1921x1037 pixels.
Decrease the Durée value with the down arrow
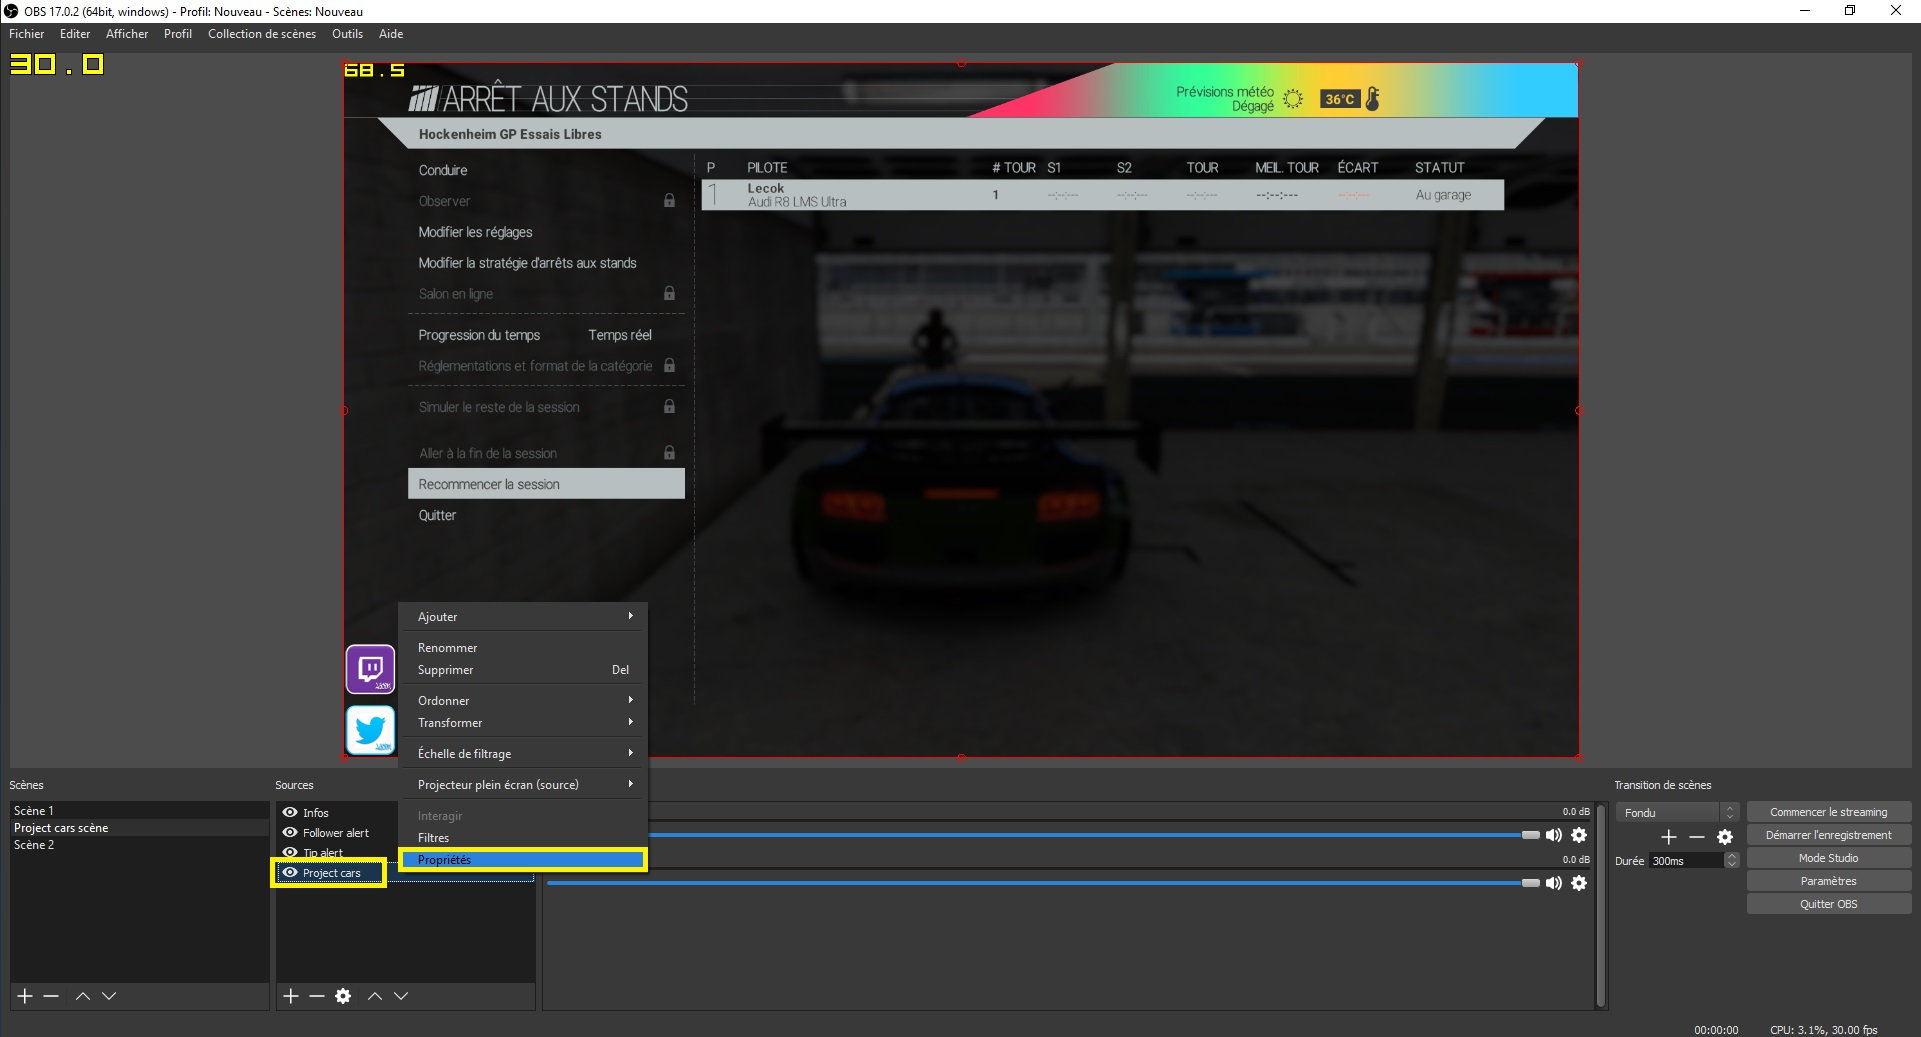pos(1732,864)
